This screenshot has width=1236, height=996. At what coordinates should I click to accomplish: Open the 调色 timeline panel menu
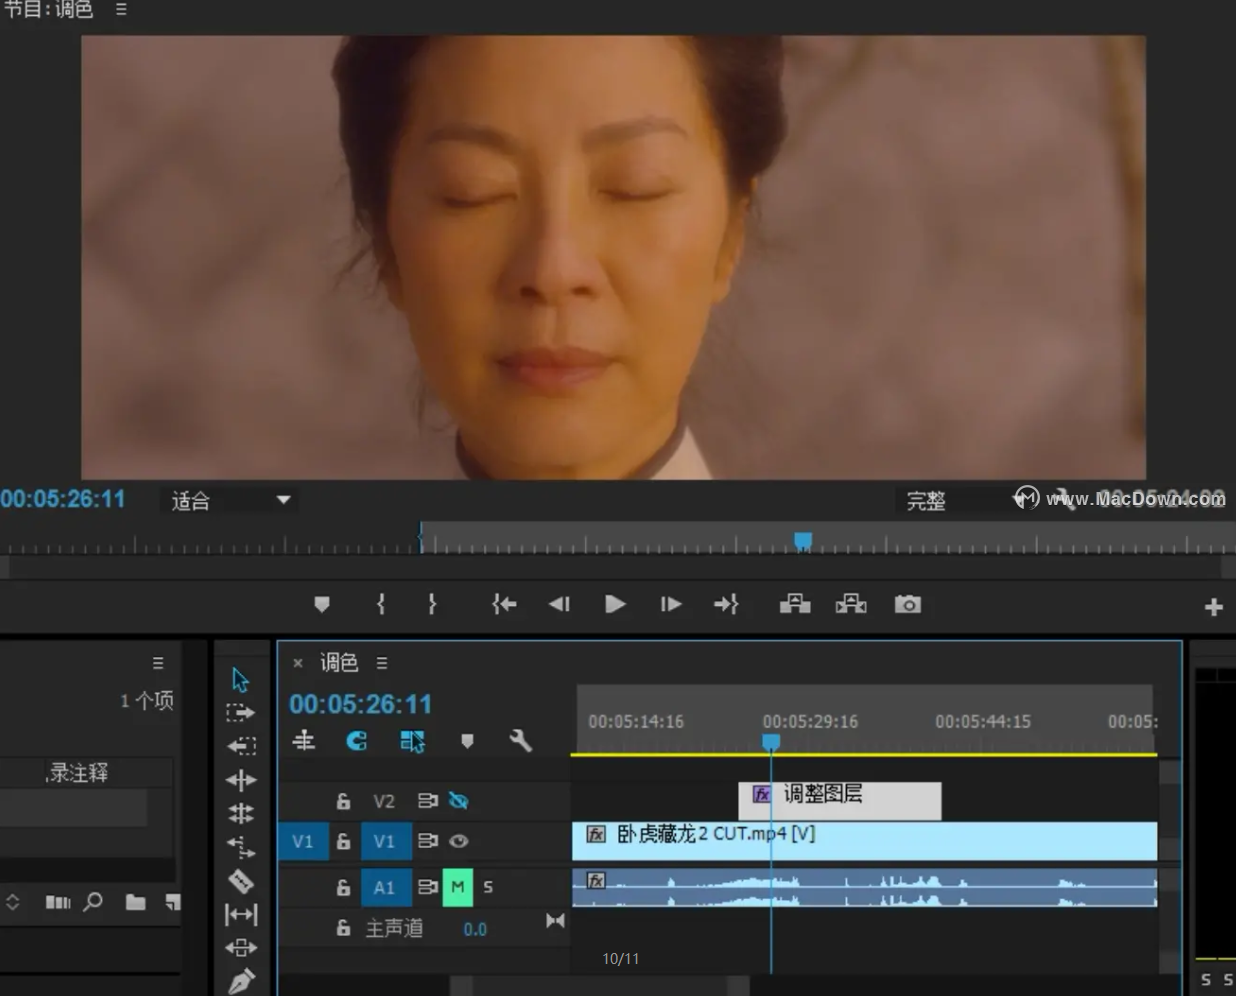coord(382,663)
